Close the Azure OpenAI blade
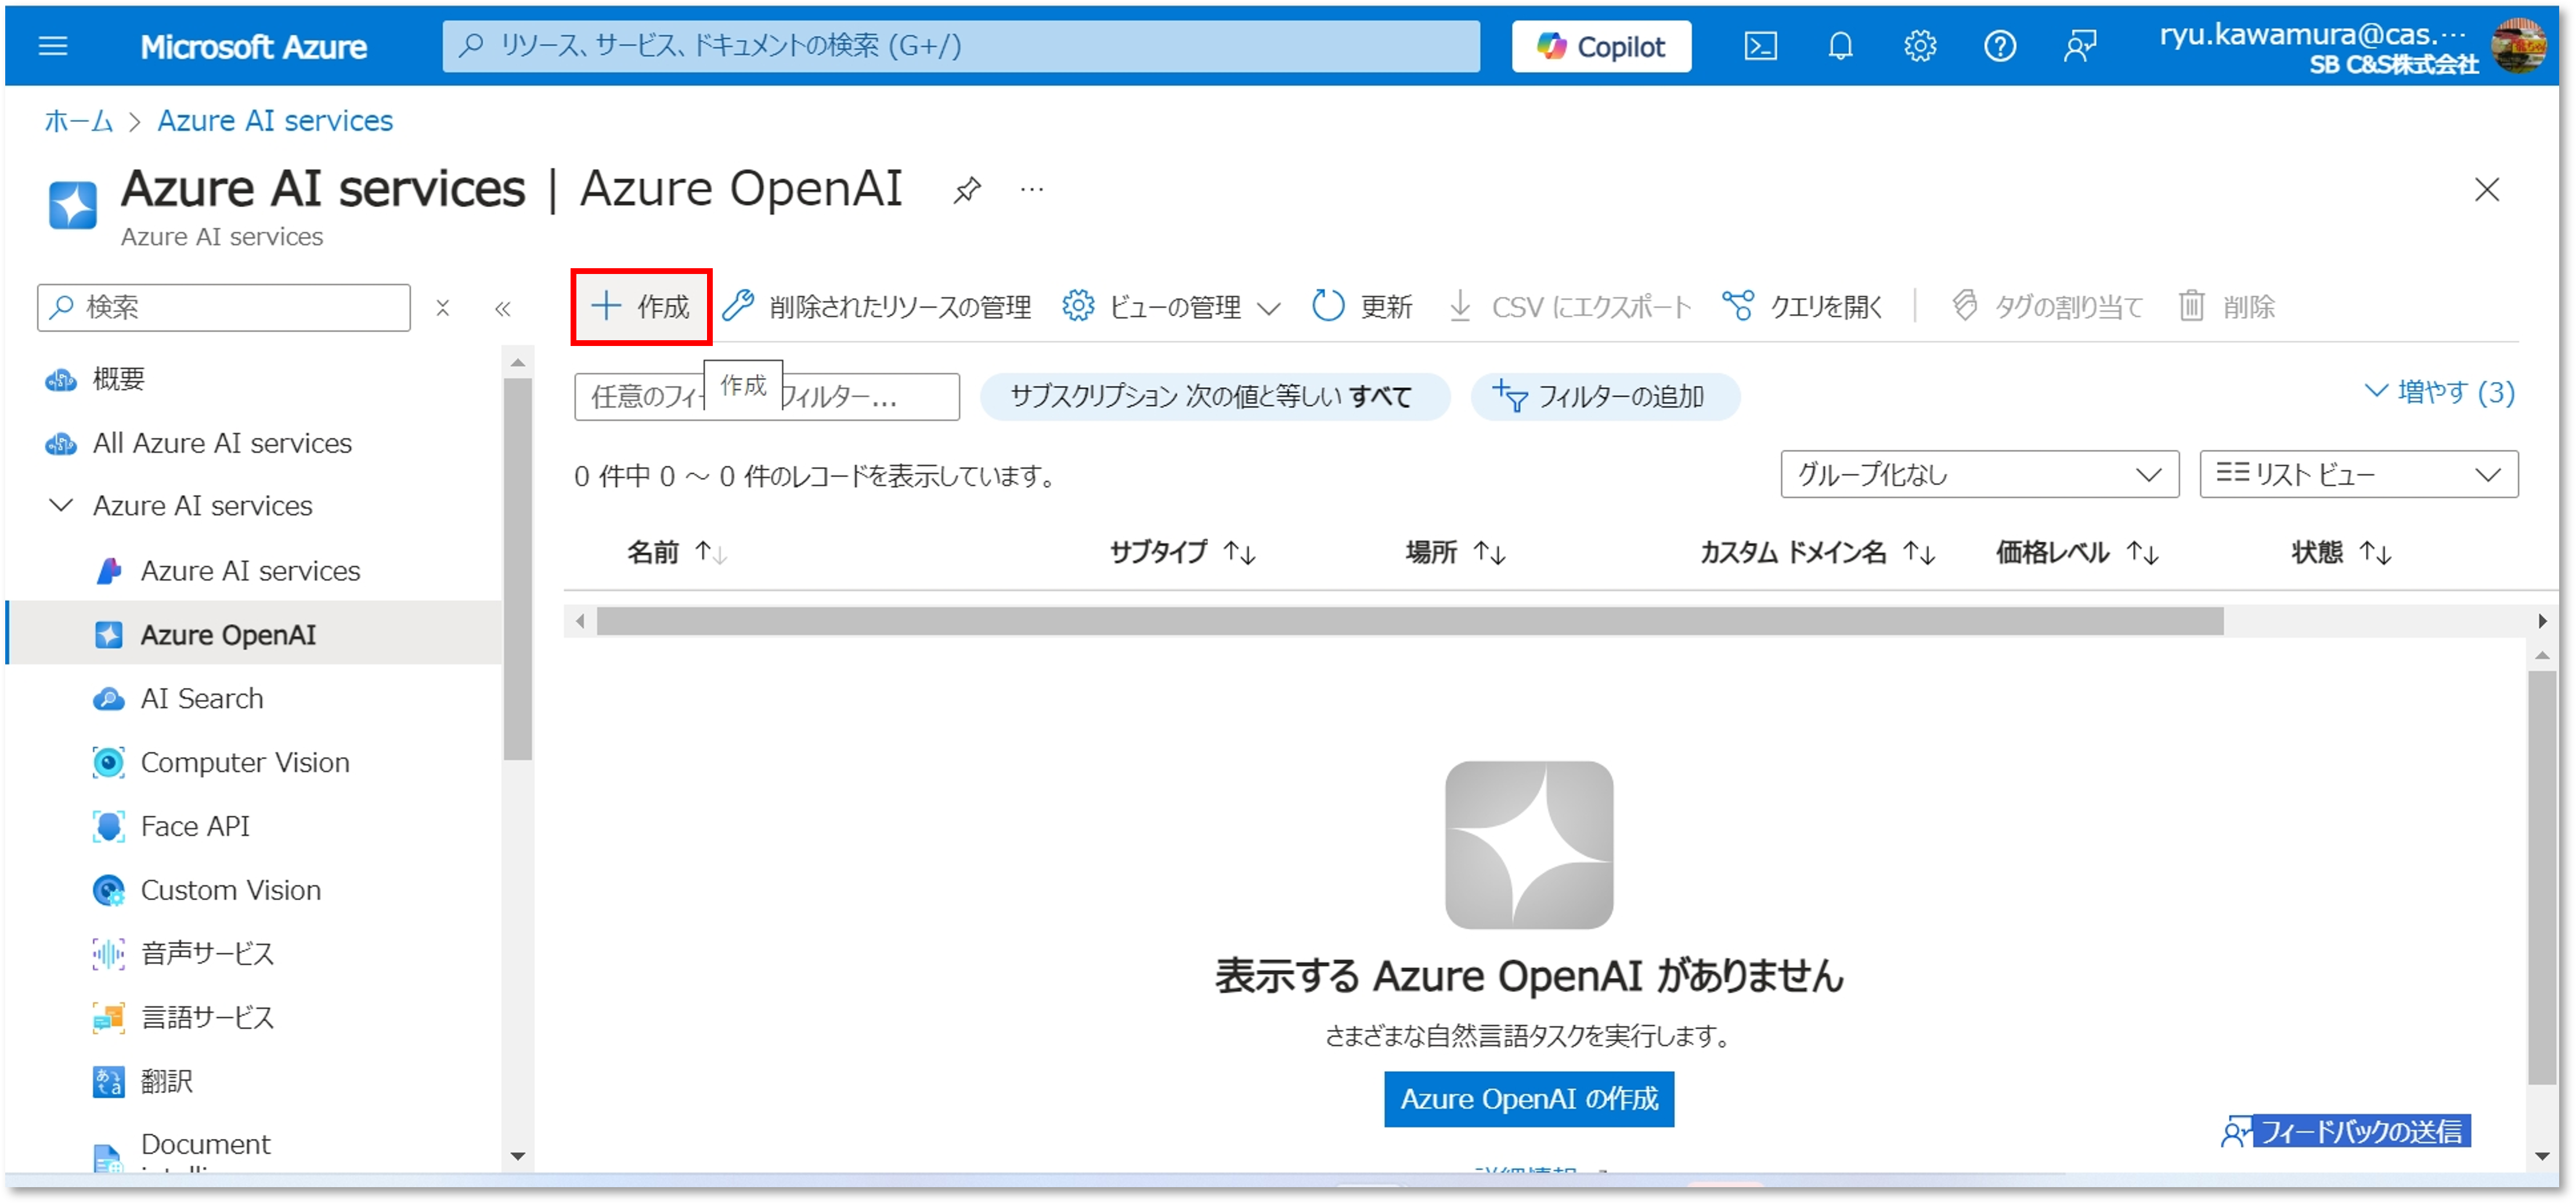 2487,189
